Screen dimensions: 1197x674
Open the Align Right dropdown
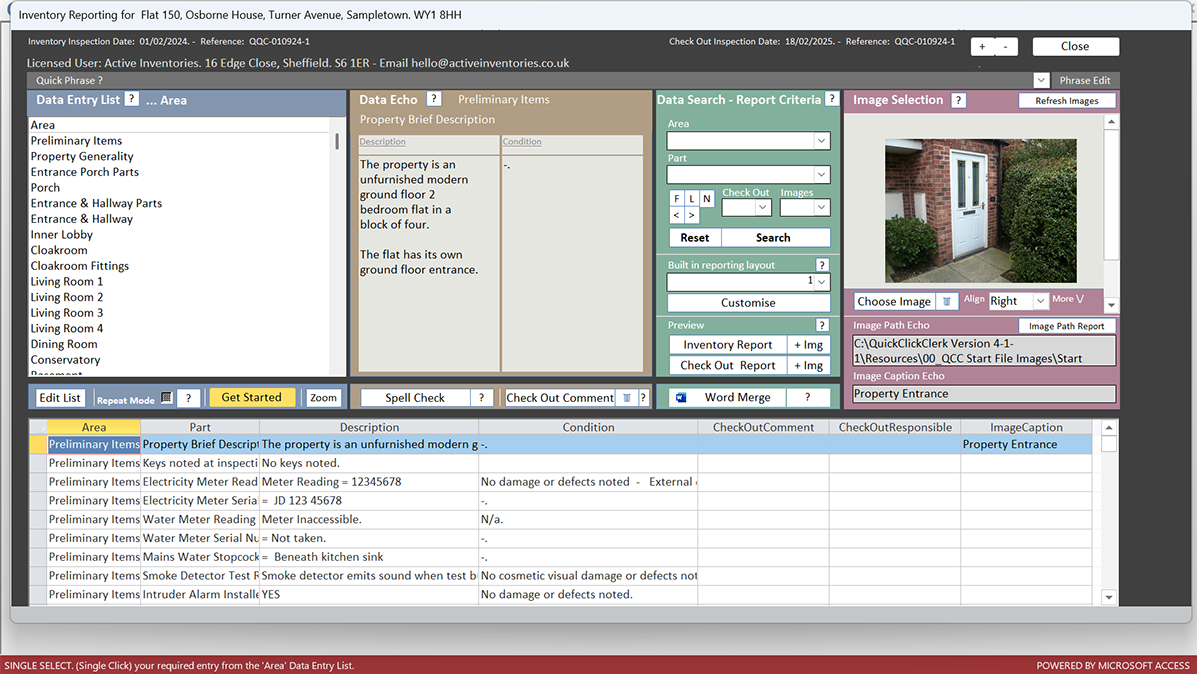(x=1041, y=300)
